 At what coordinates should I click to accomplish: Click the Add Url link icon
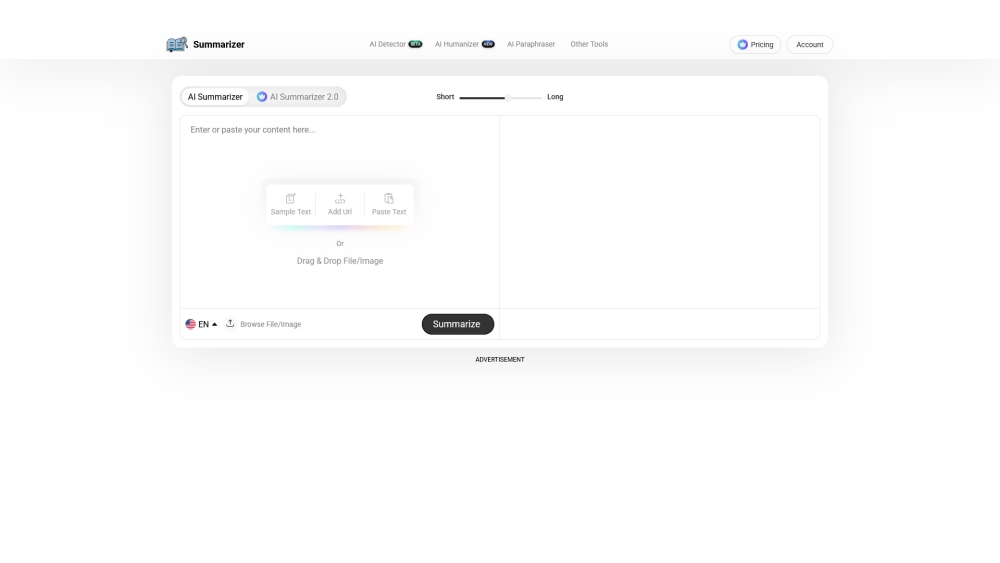point(340,199)
